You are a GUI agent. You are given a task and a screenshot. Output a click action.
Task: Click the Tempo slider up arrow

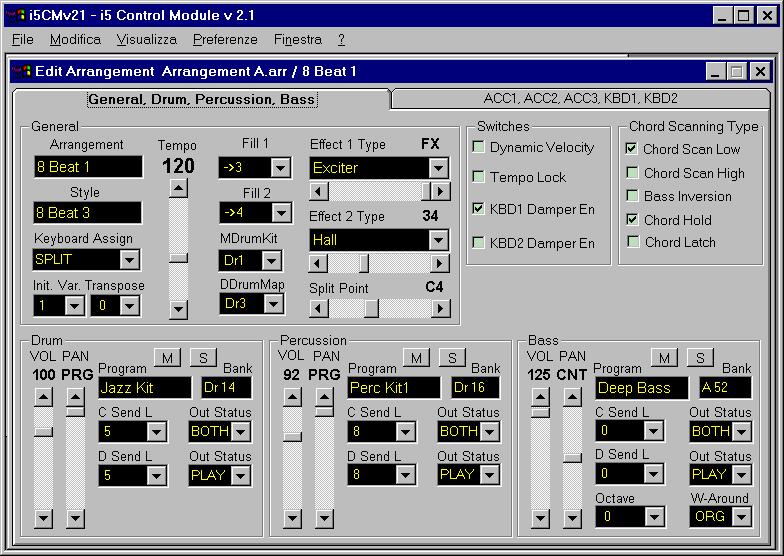coord(178,189)
